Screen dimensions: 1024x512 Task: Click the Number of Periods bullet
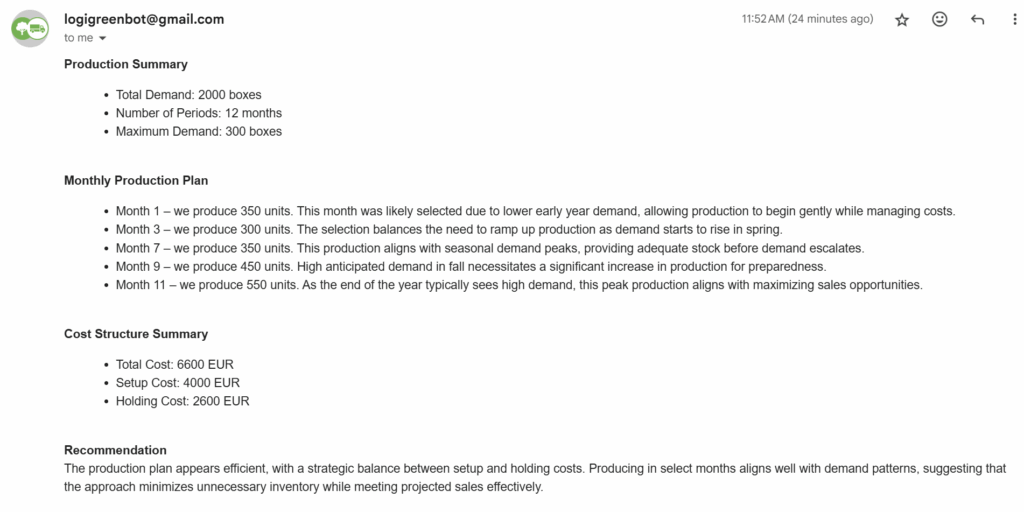(198, 113)
